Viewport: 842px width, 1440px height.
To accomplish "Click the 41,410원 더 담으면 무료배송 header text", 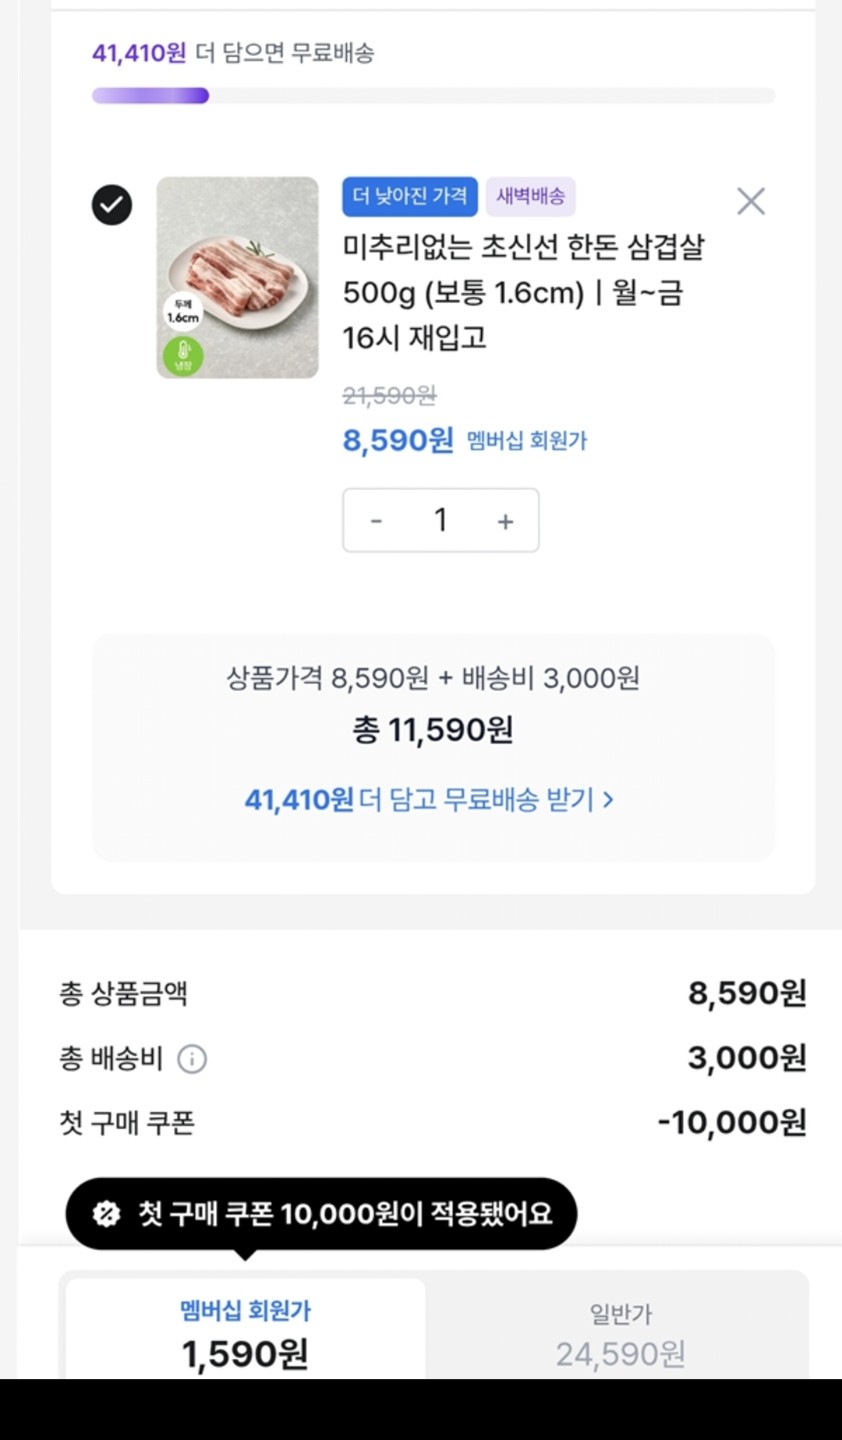I will click(x=233, y=53).
